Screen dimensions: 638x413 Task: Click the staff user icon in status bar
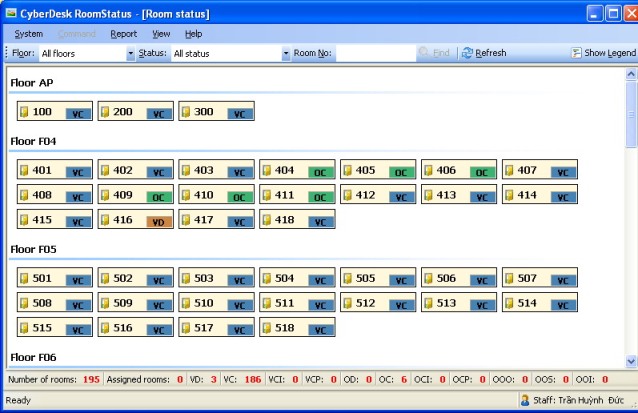click(524, 400)
